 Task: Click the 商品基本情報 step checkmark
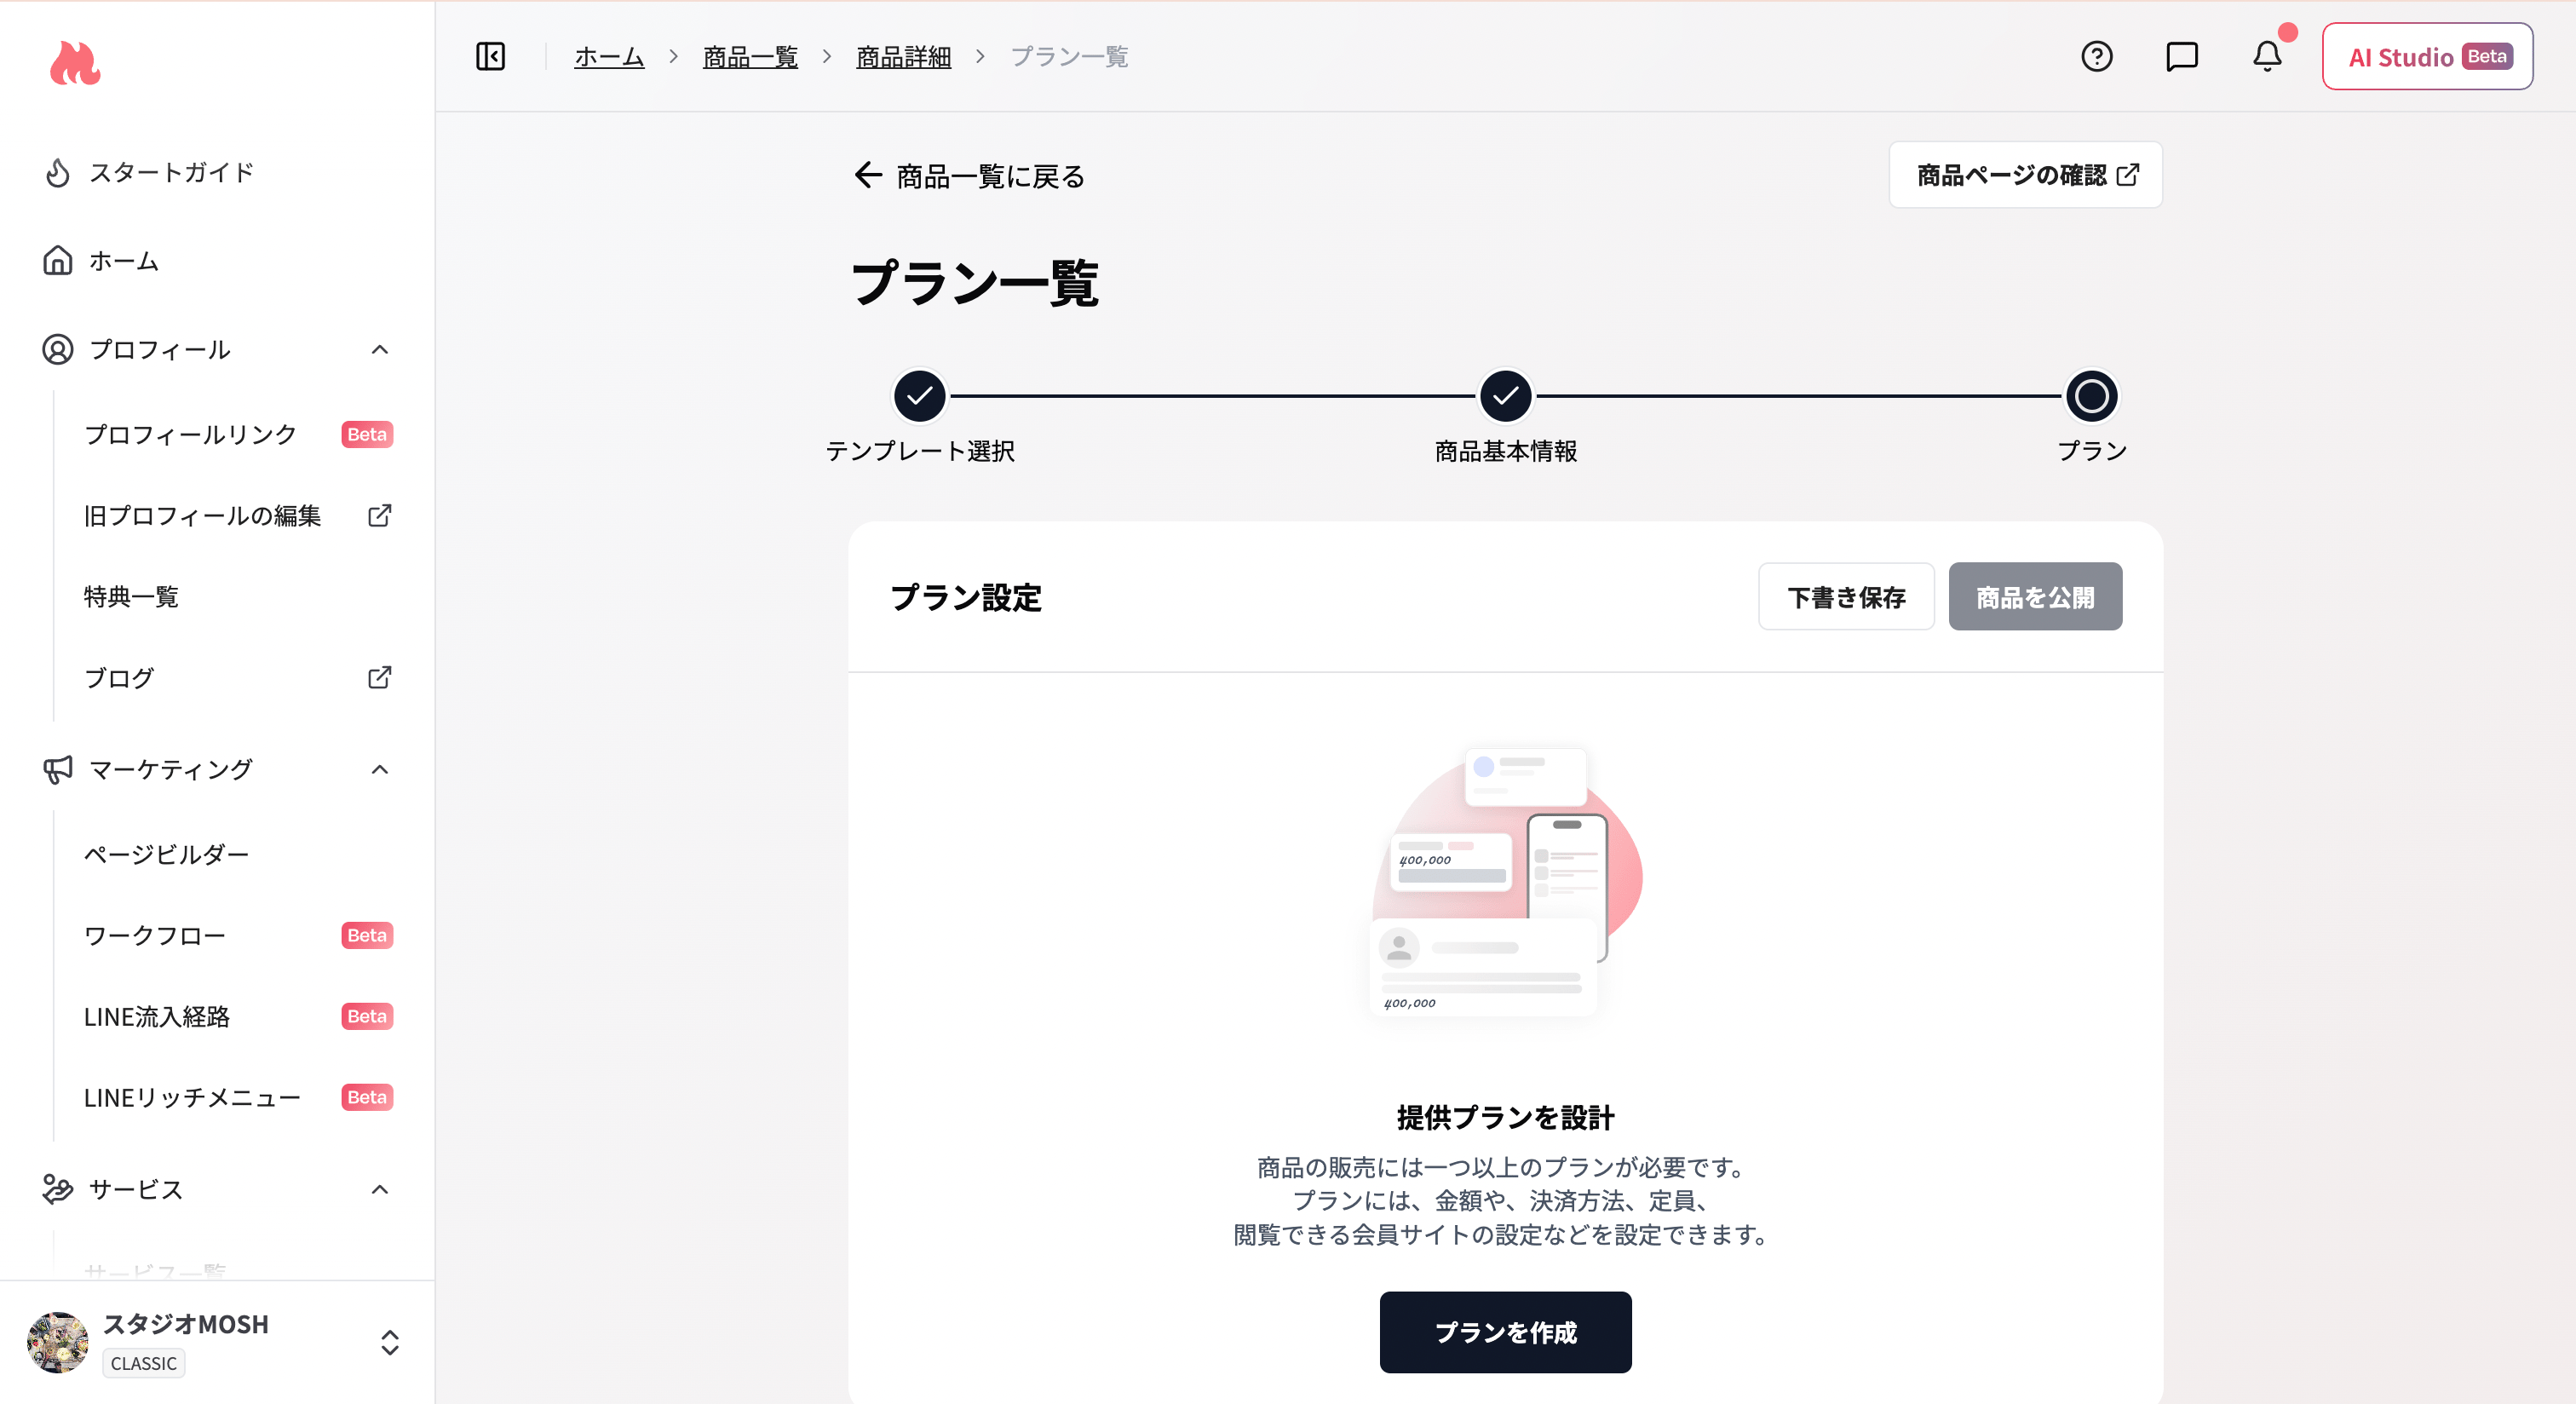coord(1505,397)
